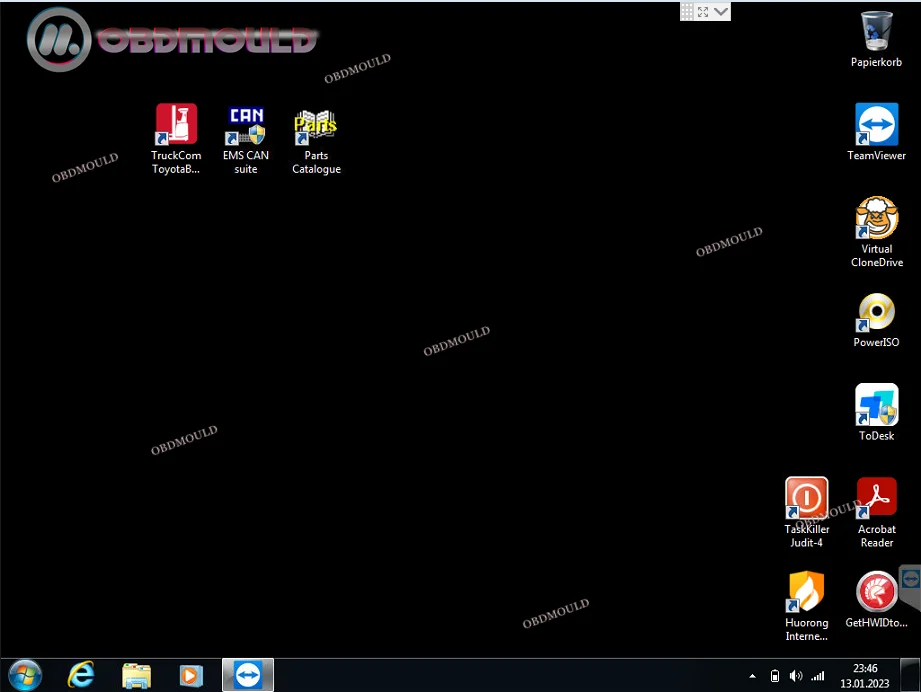Select the TaskKiller Judit-4 shortcut
The image size is (921, 692).
tap(806, 499)
